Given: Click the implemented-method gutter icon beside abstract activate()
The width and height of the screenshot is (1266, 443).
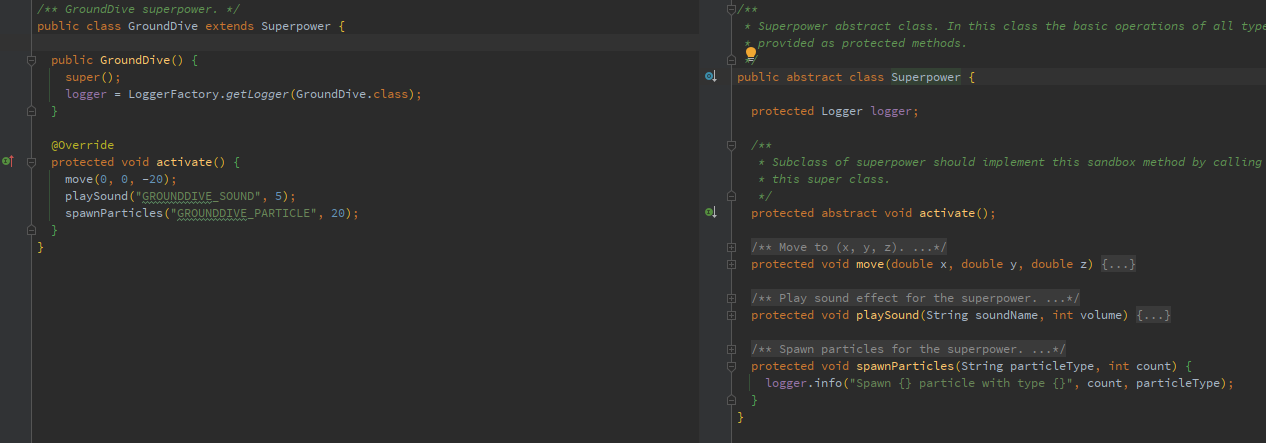Looking at the screenshot, I should [x=711, y=212].
